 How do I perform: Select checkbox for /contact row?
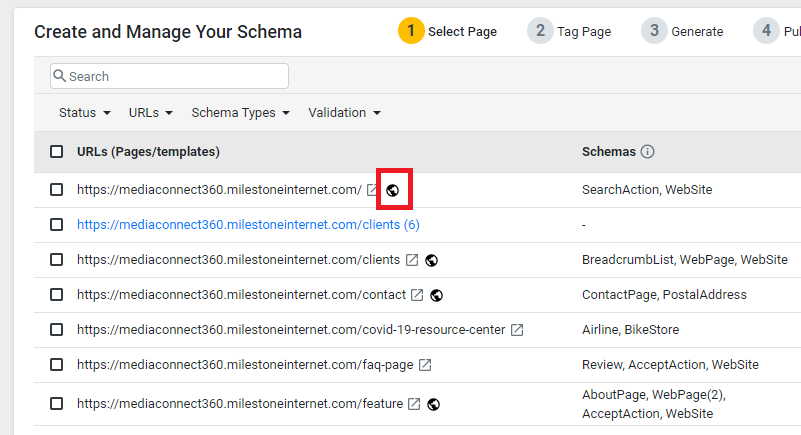point(57,295)
